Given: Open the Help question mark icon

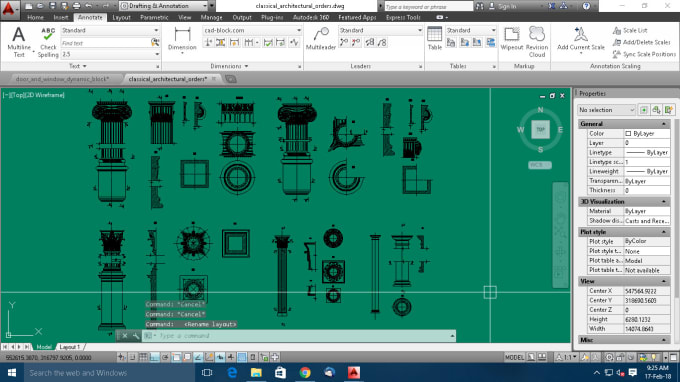Looking at the screenshot, I should click(586, 6).
